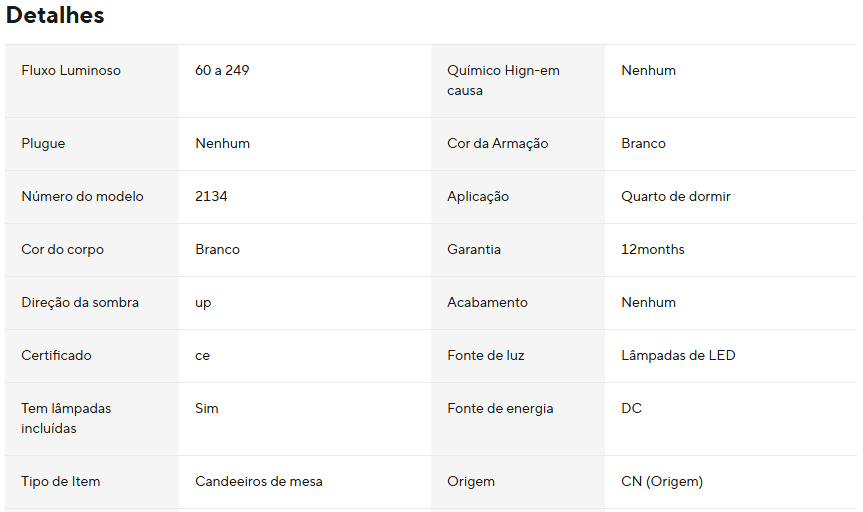Select the Garantia label cell
Image resolution: width=863 pixels, height=512 pixels.
coord(517,249)
